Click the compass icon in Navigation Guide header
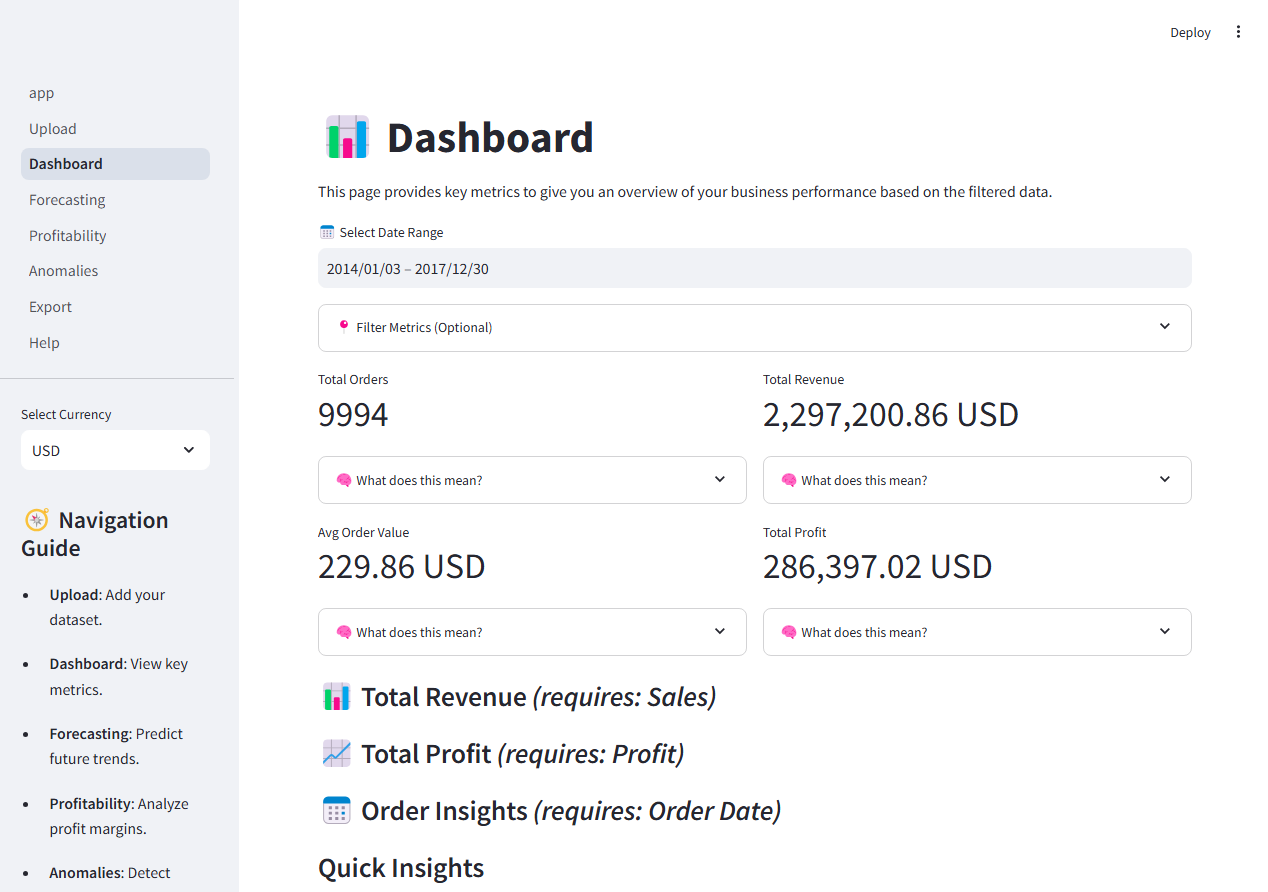The width and height of the screenshot is (1268, 892). (37, 520)
